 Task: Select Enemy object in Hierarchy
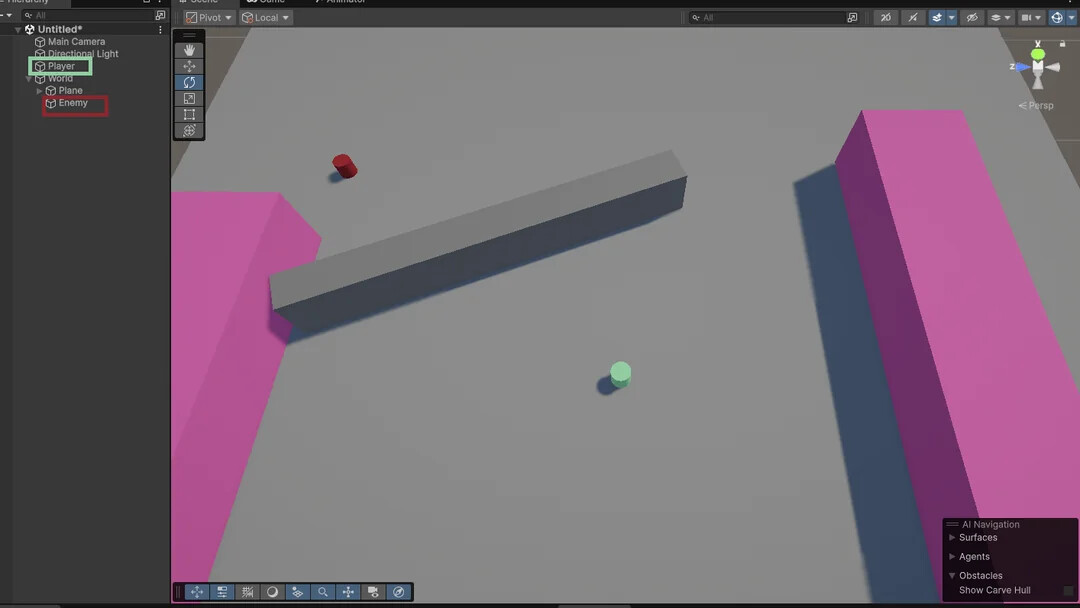point(72,103)
